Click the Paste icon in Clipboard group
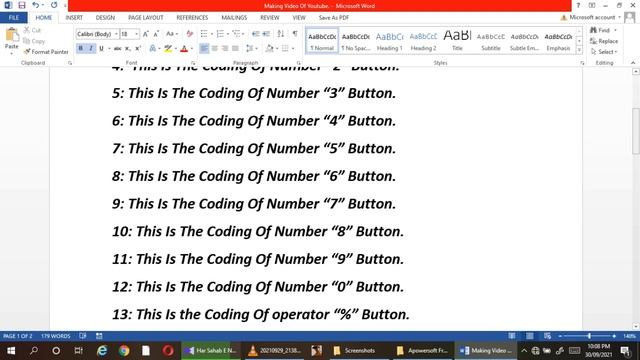 click(12, 36)
